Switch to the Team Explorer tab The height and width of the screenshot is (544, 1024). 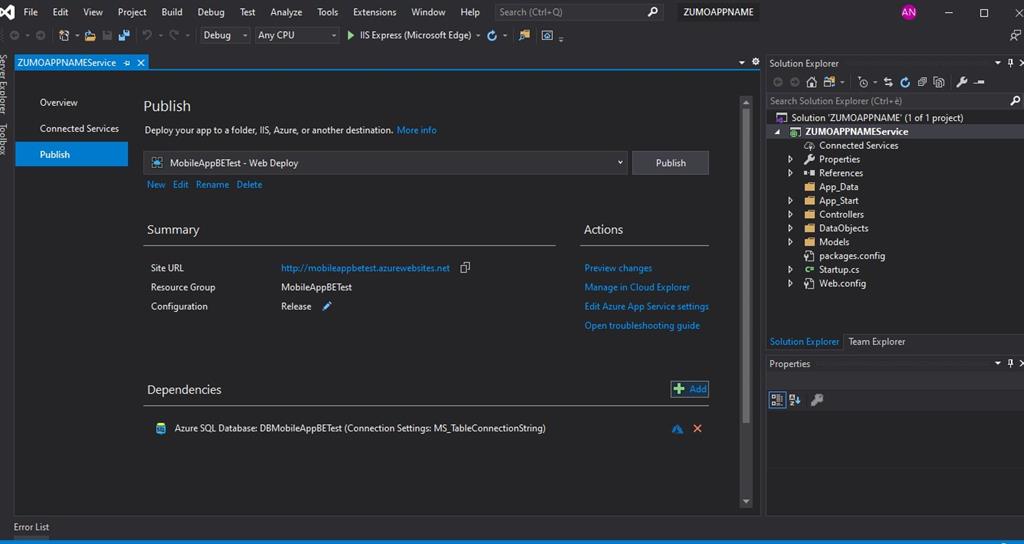[x=876, y=342]
